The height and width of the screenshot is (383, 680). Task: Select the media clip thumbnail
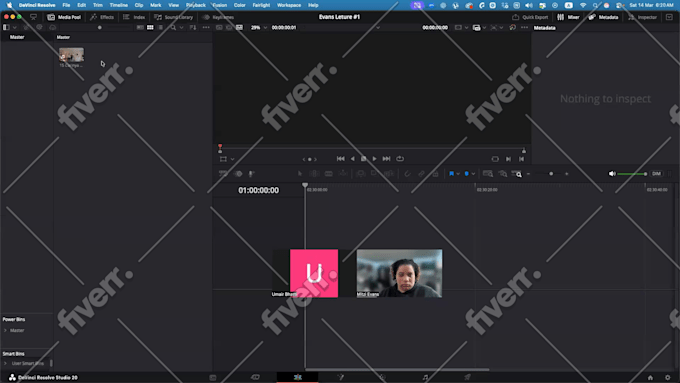[72, 55]
